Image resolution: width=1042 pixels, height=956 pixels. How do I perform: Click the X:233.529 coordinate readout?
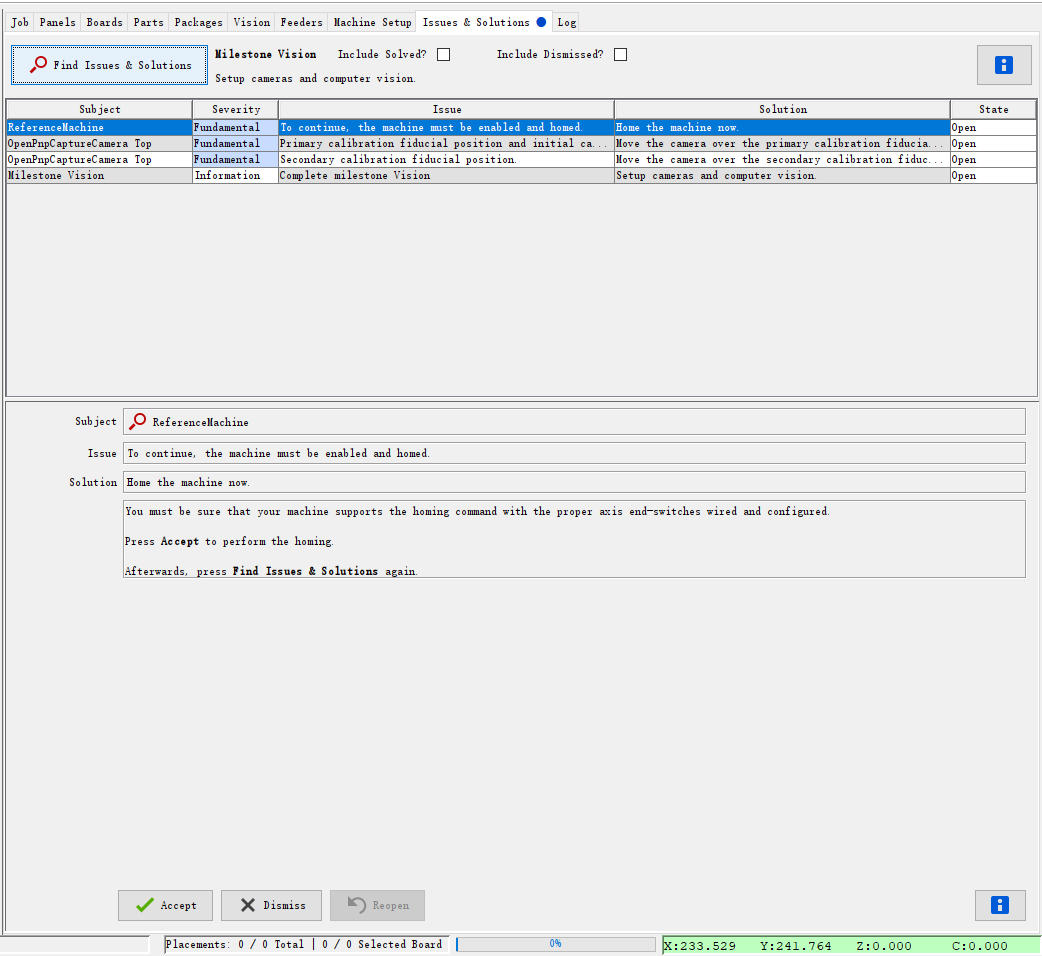[x=700, y=945]
